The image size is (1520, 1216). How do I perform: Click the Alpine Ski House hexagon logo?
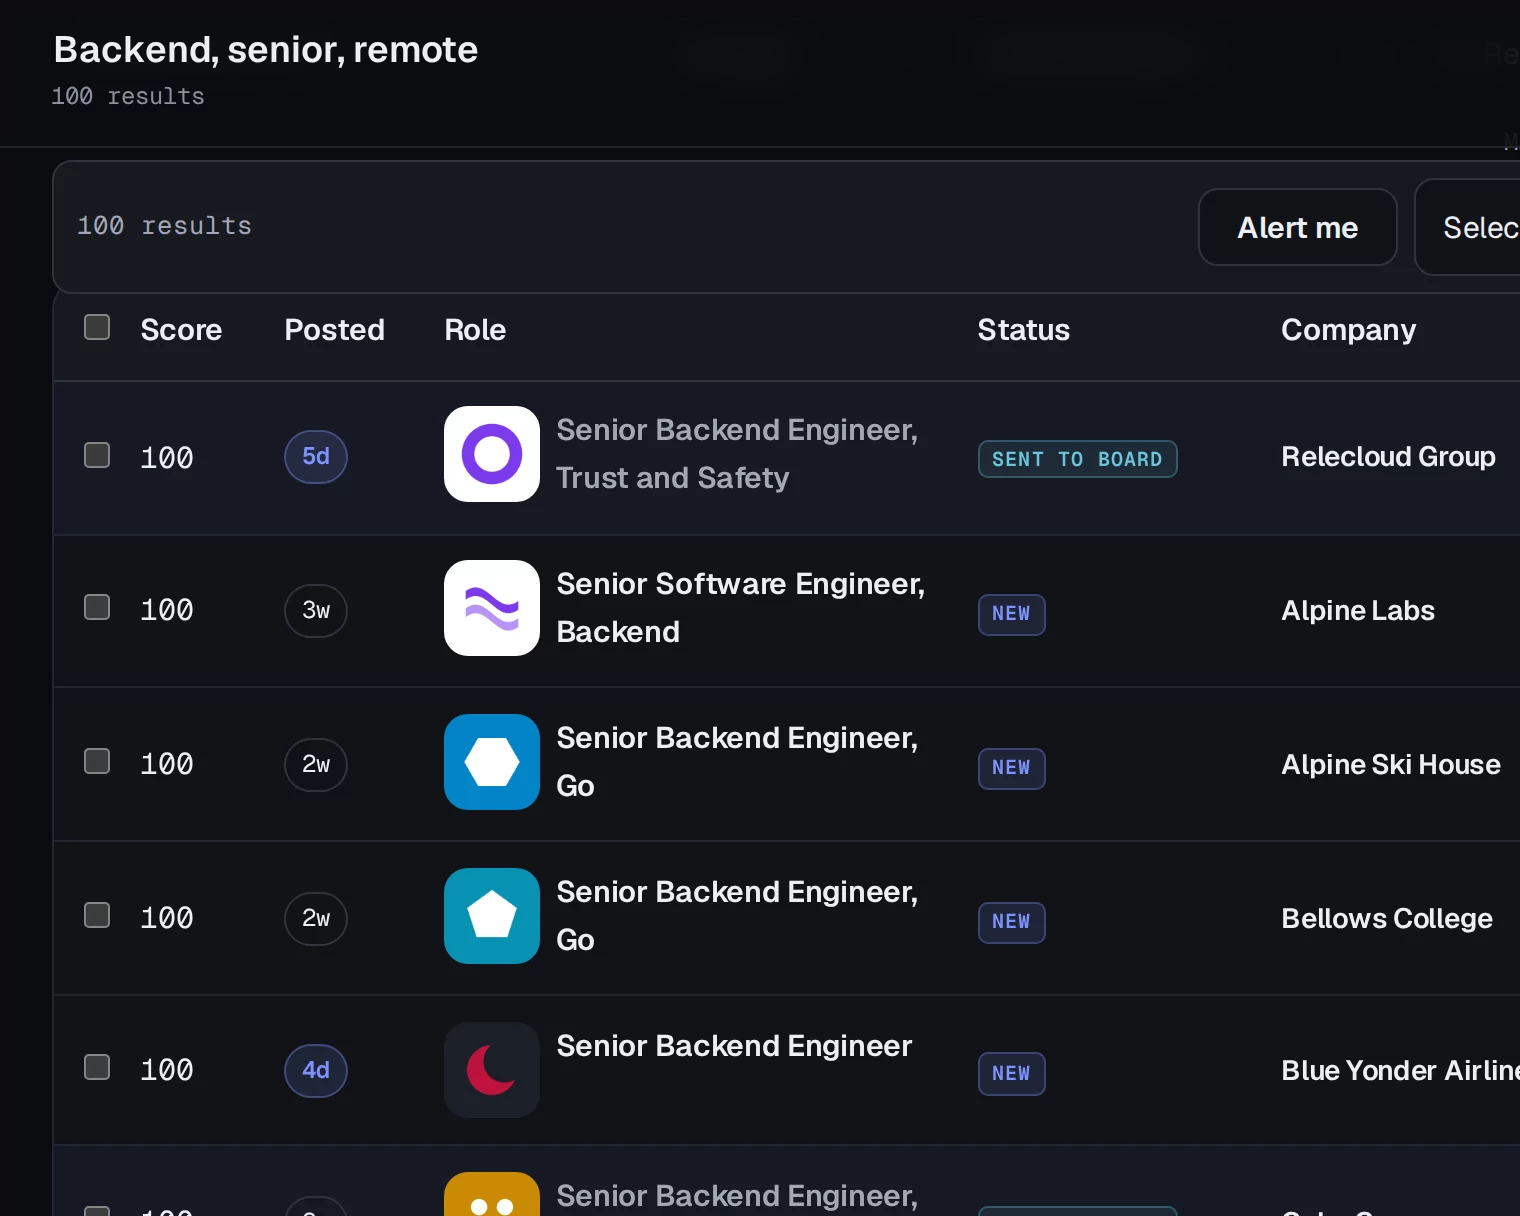click(x=492, y=762)
